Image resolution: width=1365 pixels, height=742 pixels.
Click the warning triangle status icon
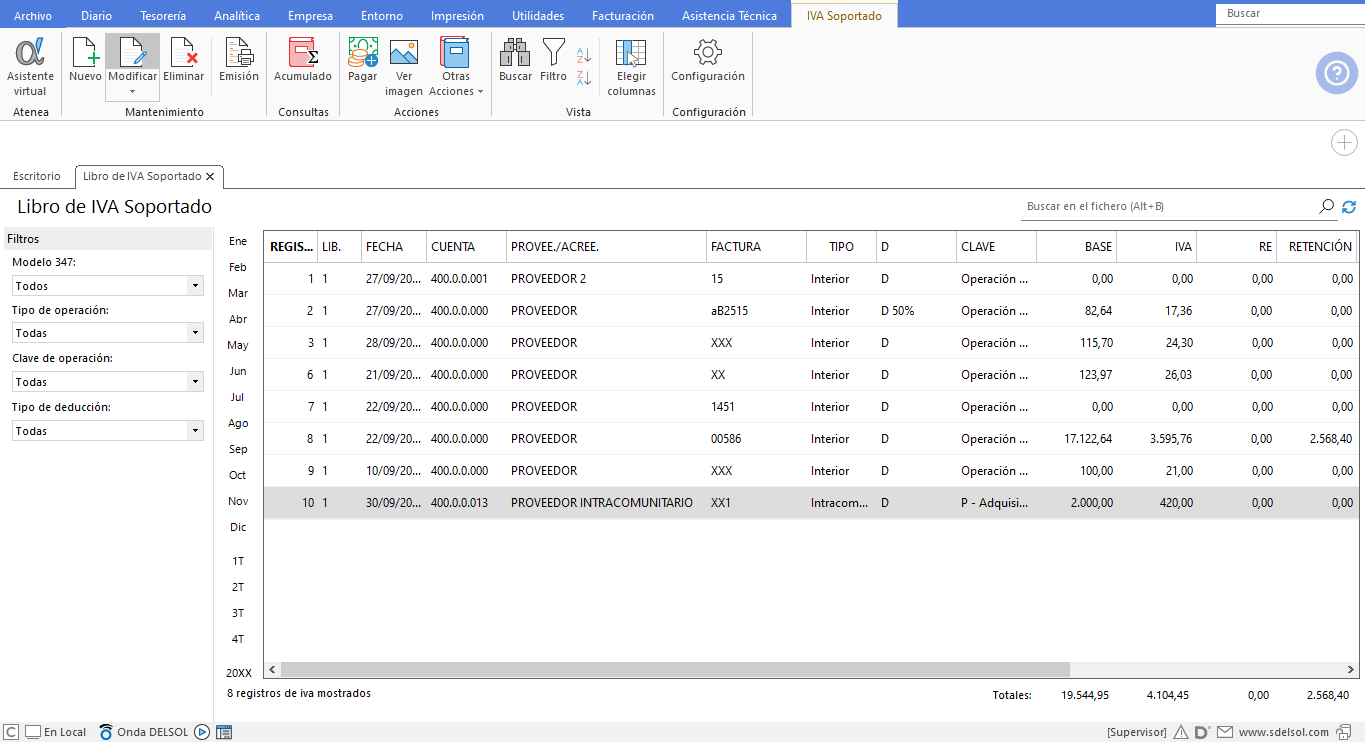click(x=1181, y=732)
